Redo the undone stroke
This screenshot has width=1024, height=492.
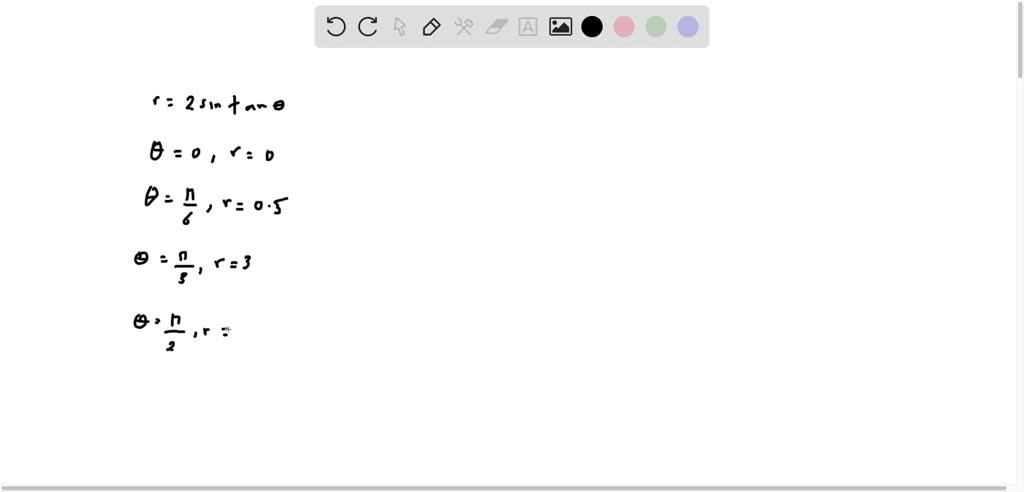[368, 27]
